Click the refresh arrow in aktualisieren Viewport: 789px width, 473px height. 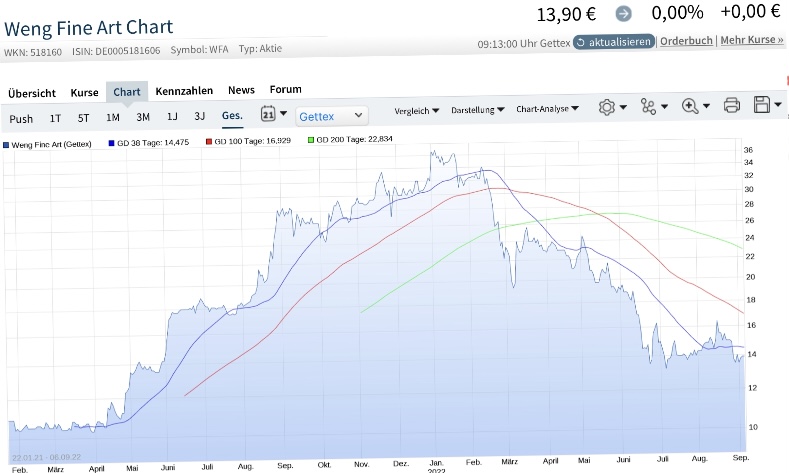pyautogui.click(x=581, y=42)
